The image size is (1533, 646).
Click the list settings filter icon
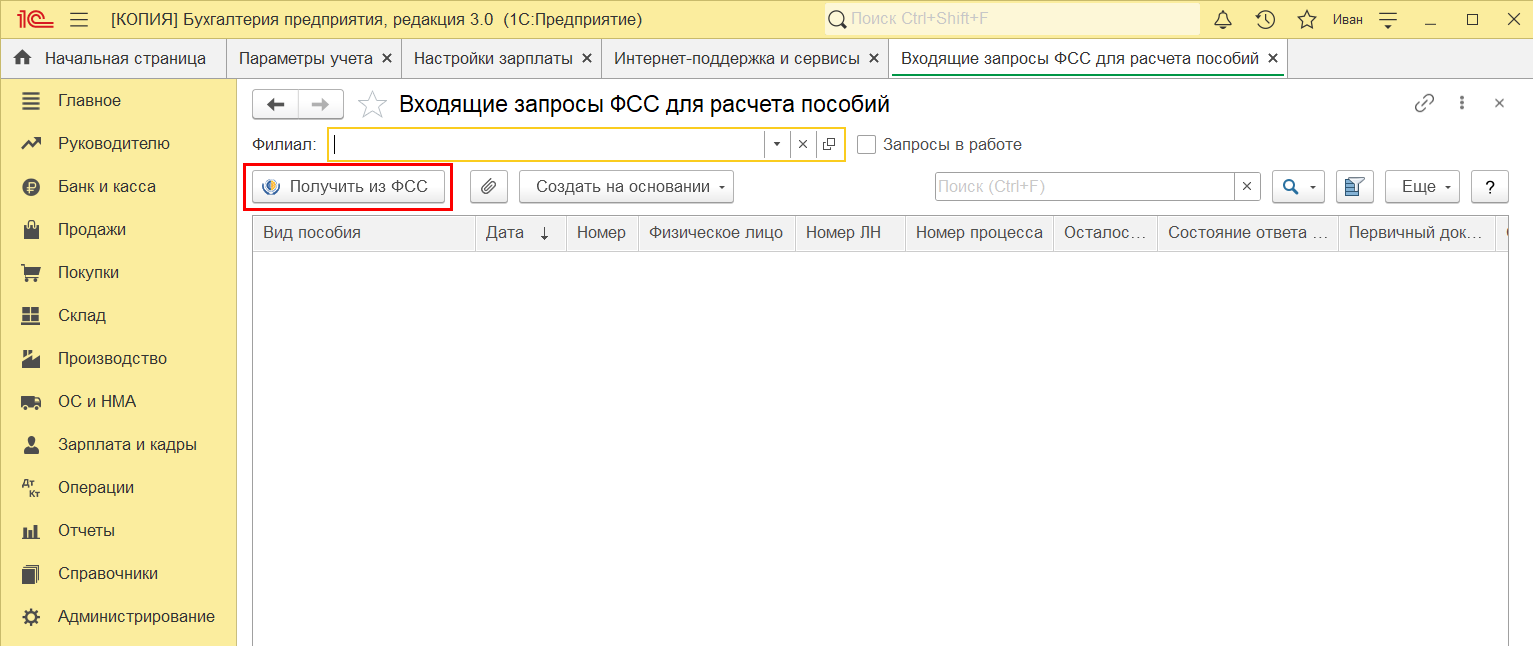point(1354,186)
